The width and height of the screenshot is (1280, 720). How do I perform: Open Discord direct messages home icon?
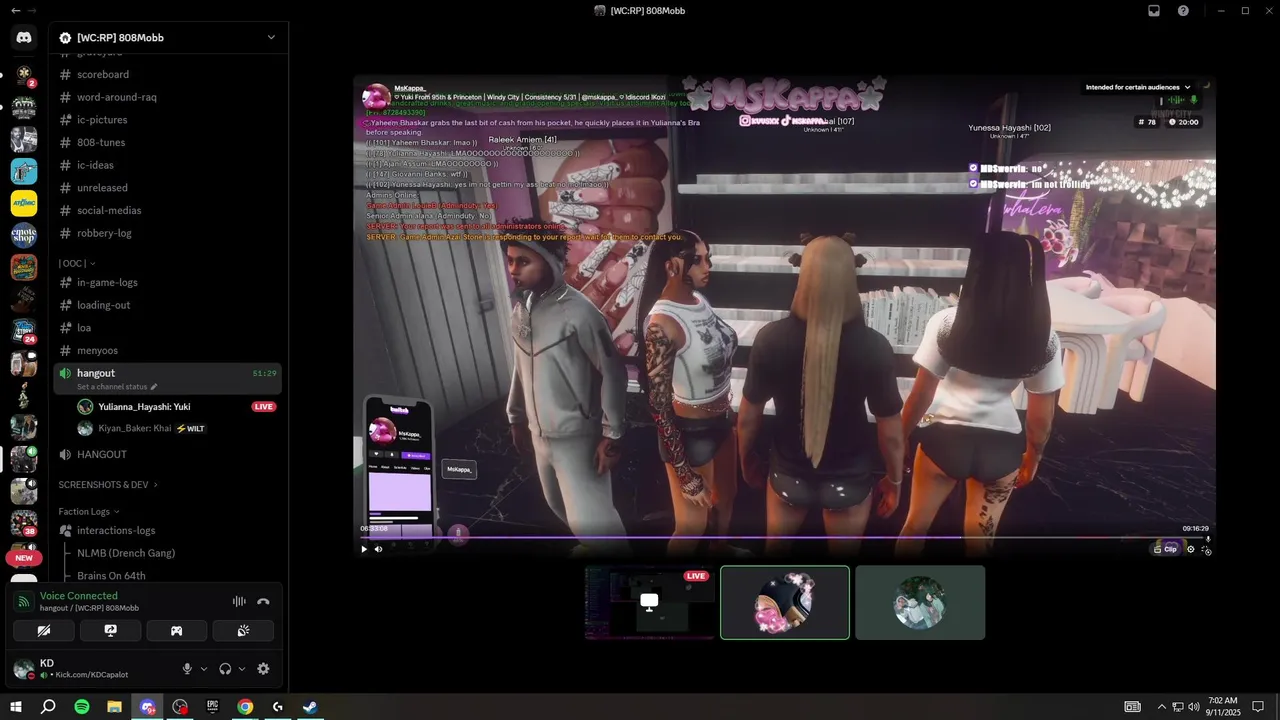(x=24, y=38)
